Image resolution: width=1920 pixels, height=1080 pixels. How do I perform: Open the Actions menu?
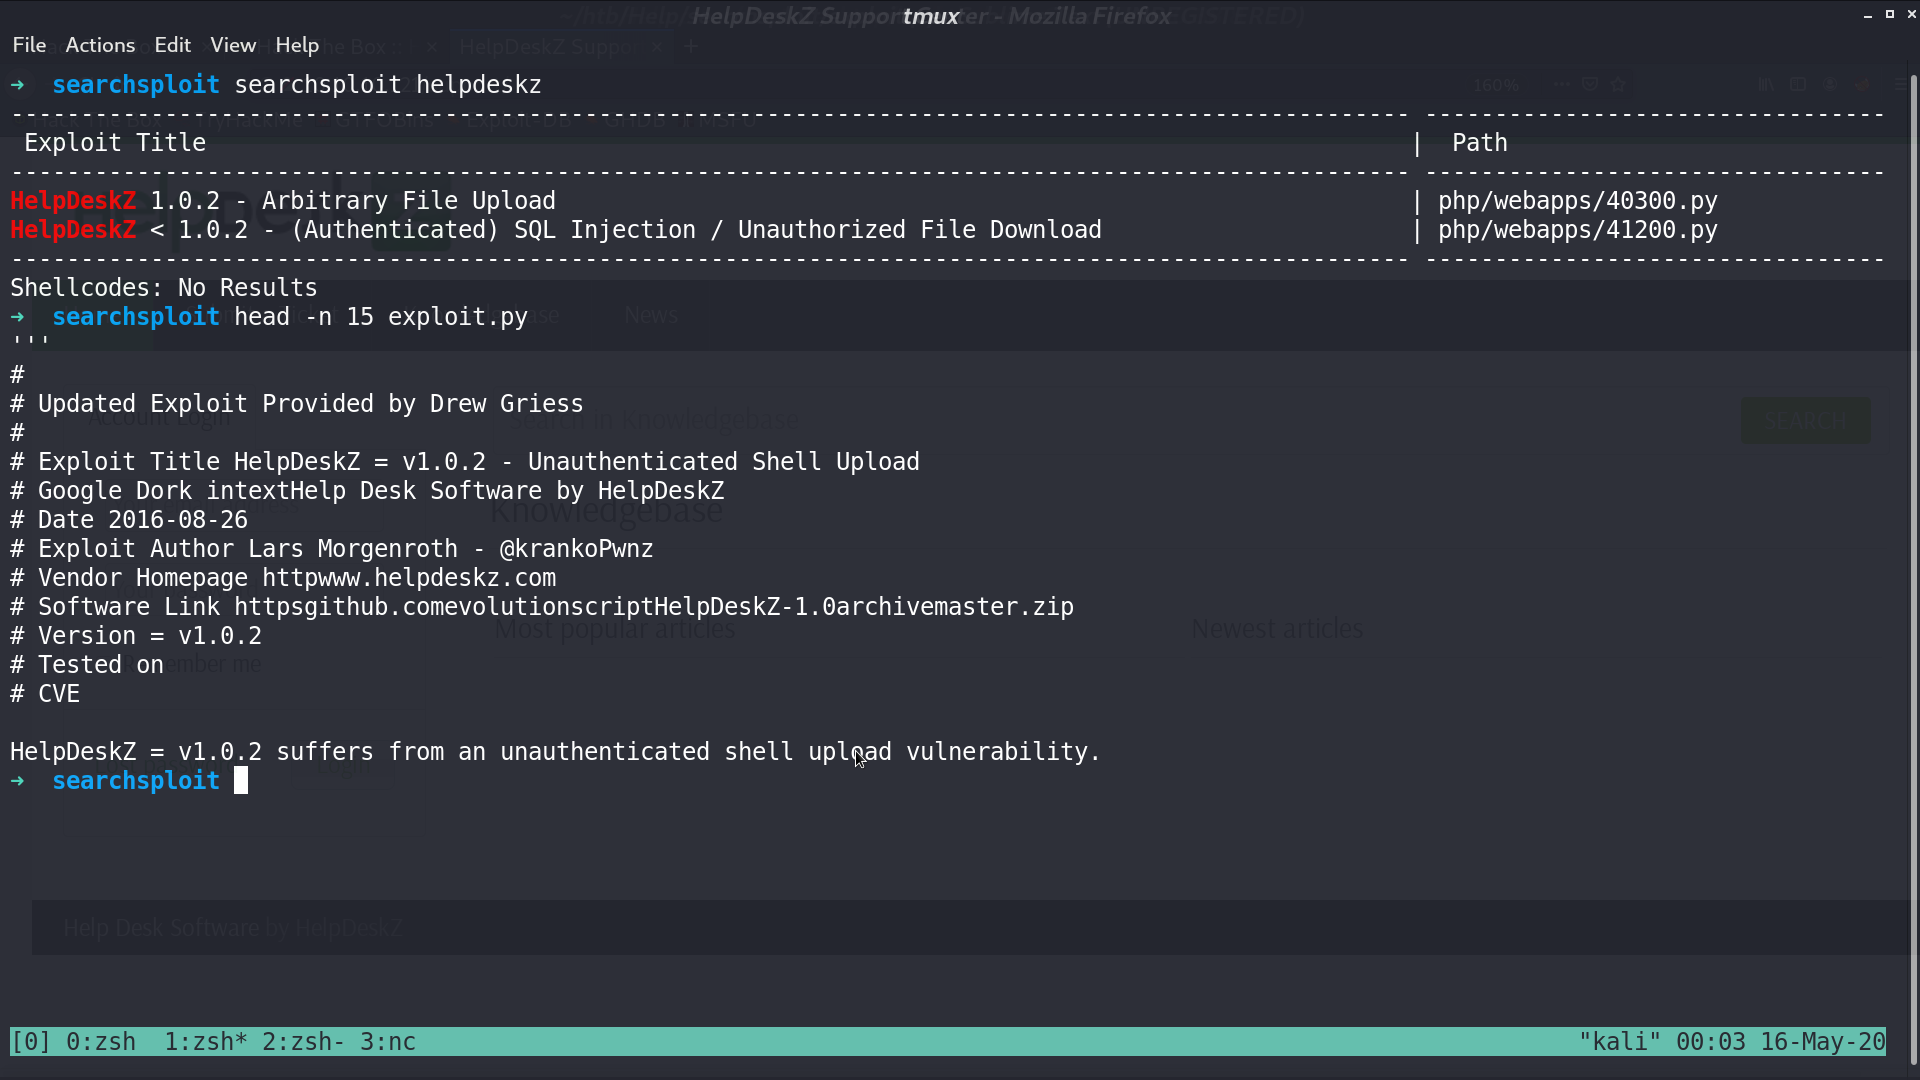[x=100, y=45]
